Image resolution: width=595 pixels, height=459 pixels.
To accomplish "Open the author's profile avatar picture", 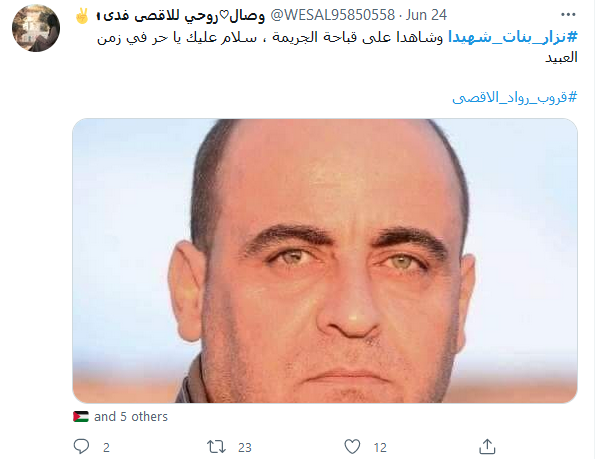I will click(x=36, y=28).
